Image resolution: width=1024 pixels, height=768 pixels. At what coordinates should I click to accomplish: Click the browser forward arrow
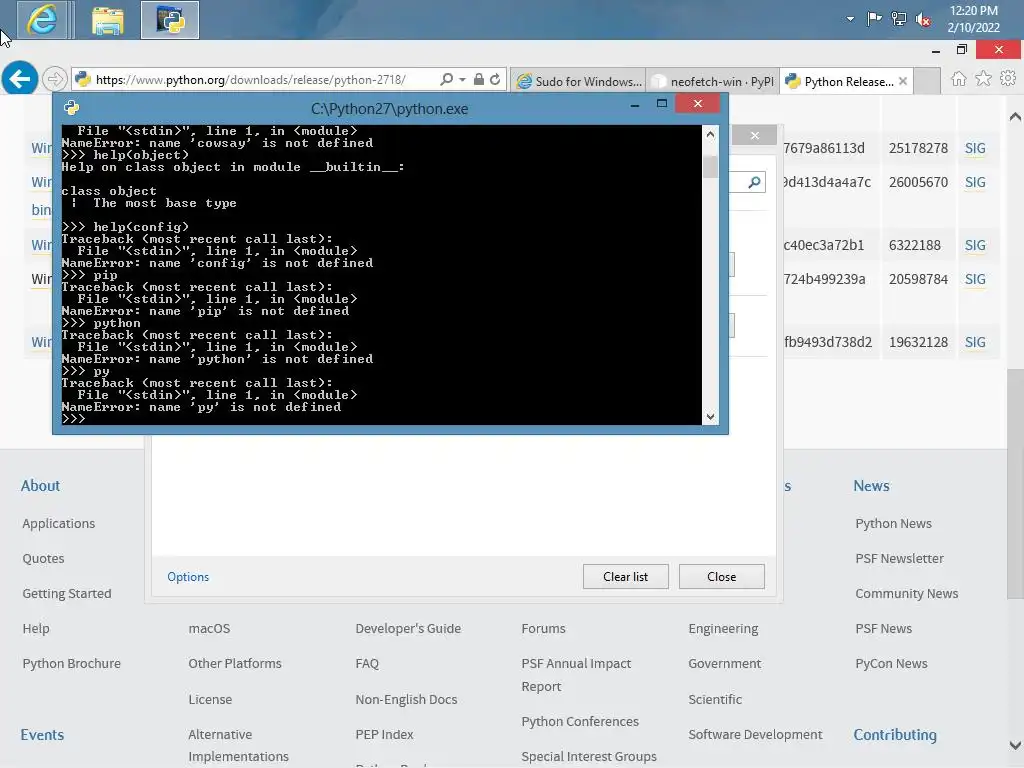pos(55,80)
